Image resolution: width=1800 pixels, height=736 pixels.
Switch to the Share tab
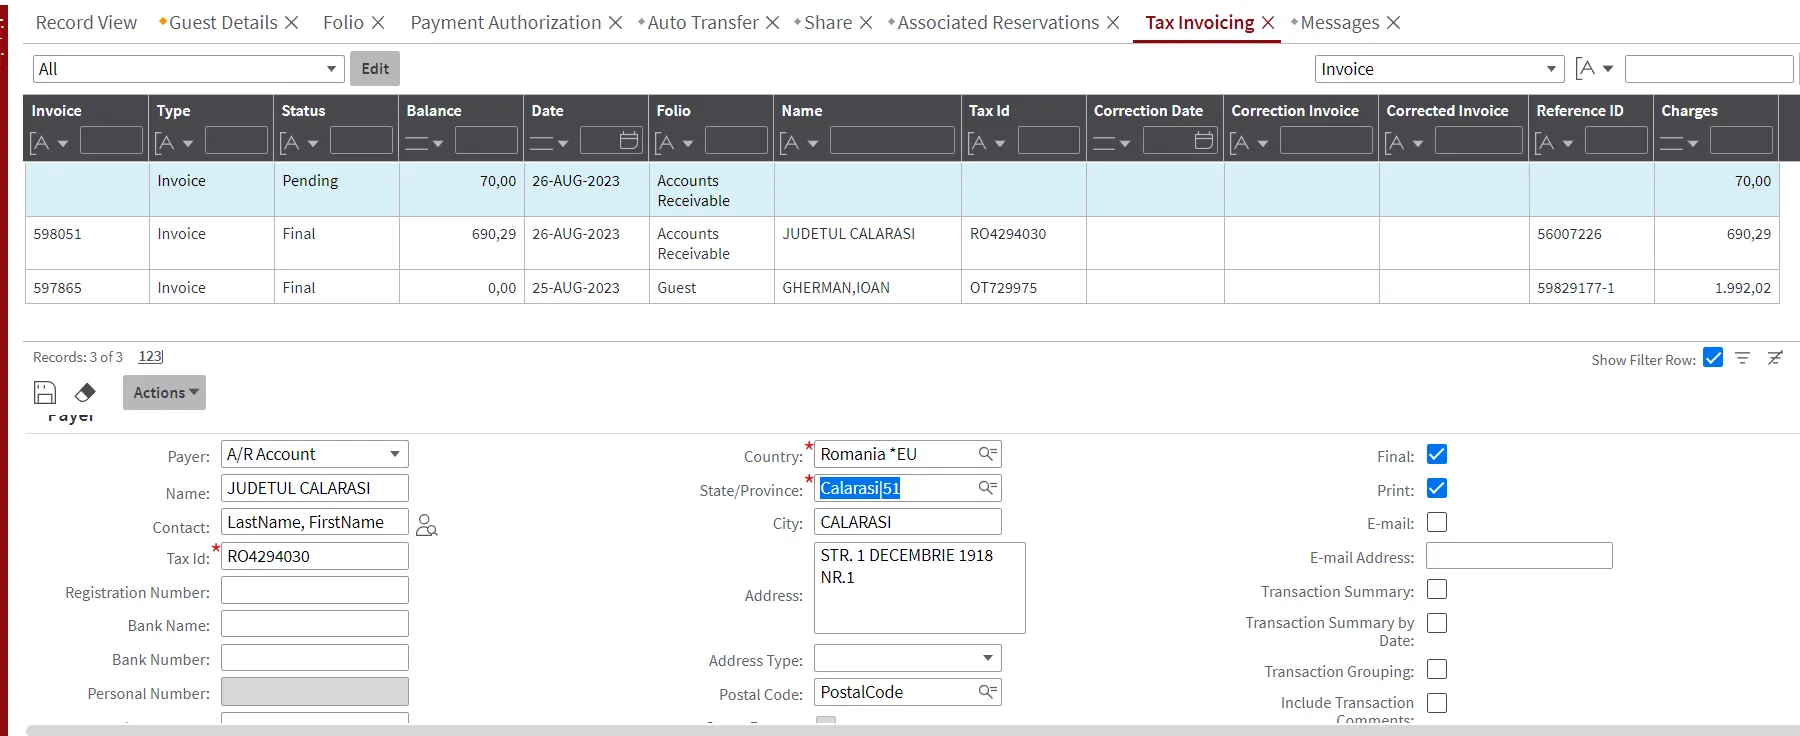[x=828, y=22]
